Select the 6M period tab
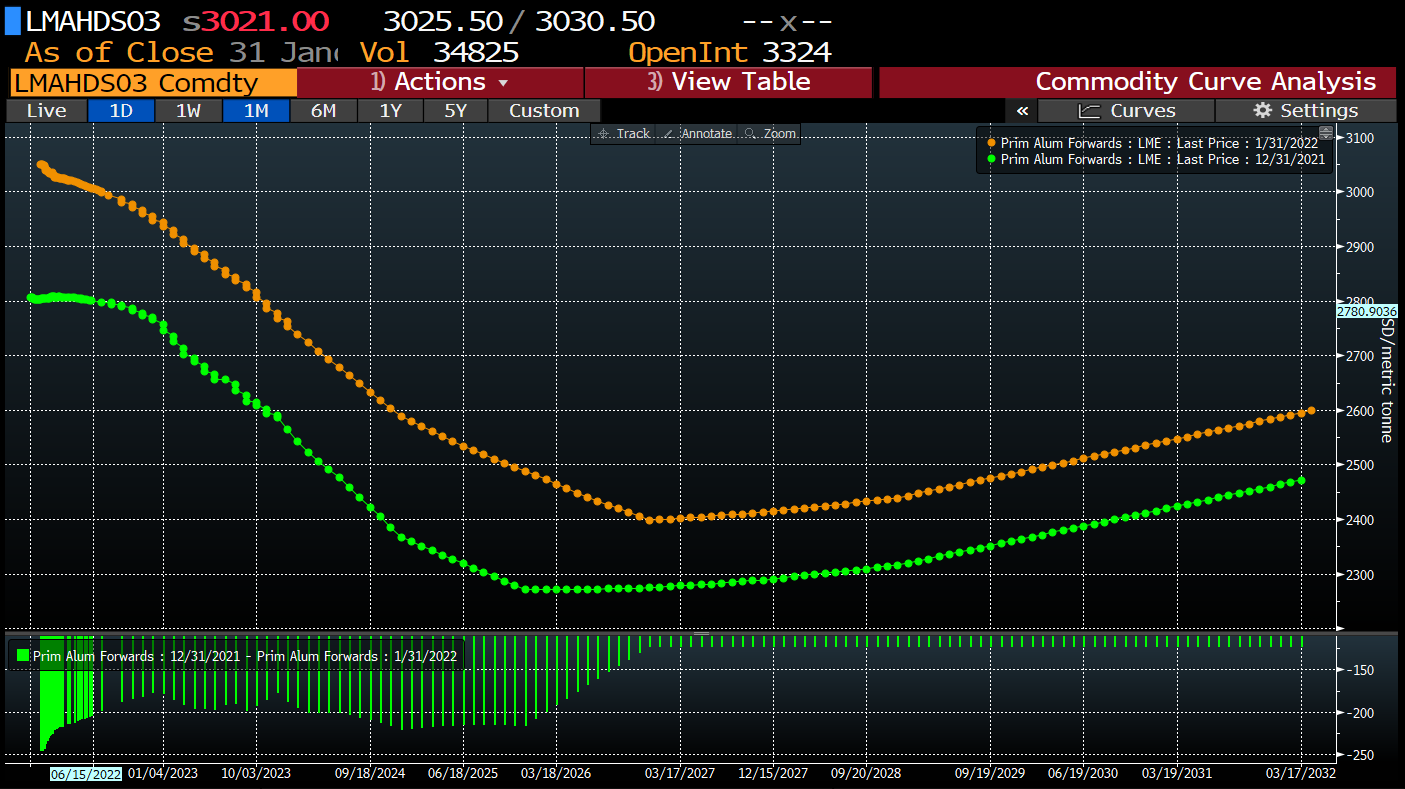 323,111
